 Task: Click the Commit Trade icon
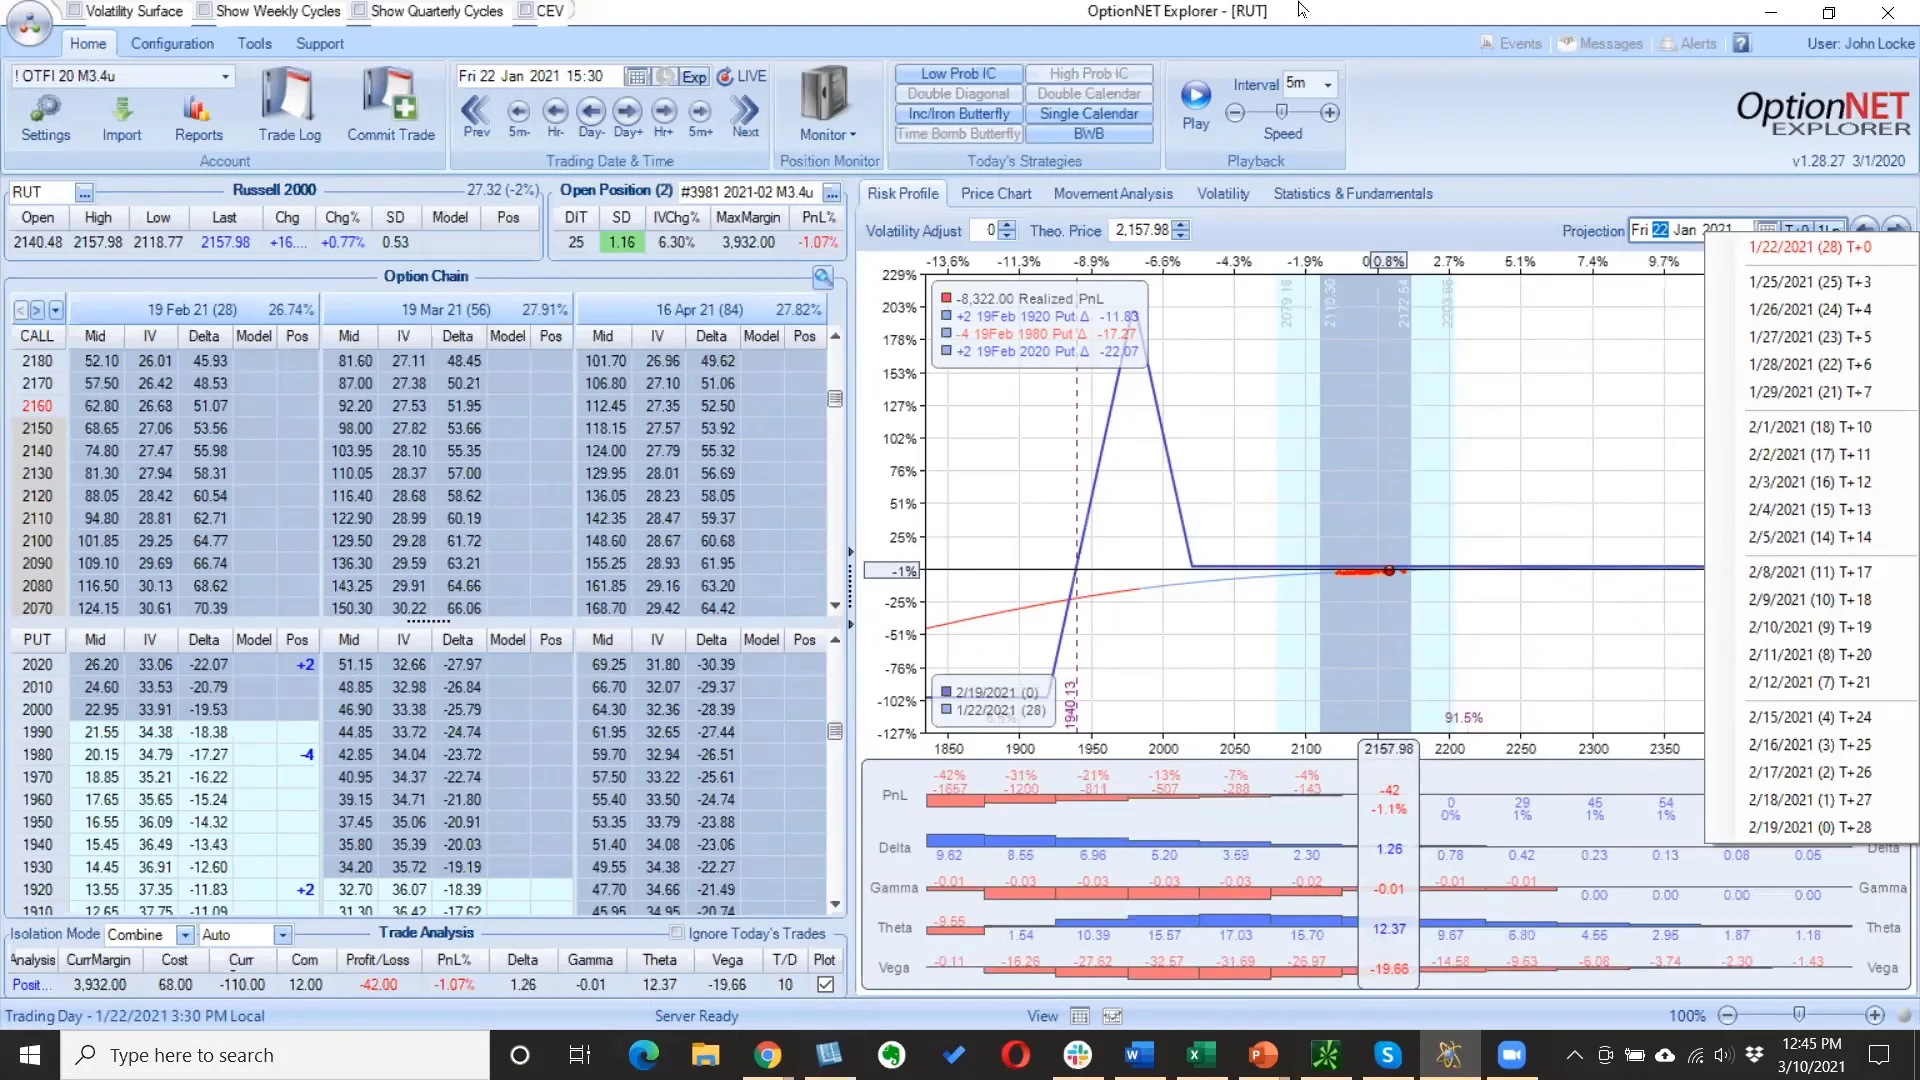pyautogui.click(x=391, y=105)
